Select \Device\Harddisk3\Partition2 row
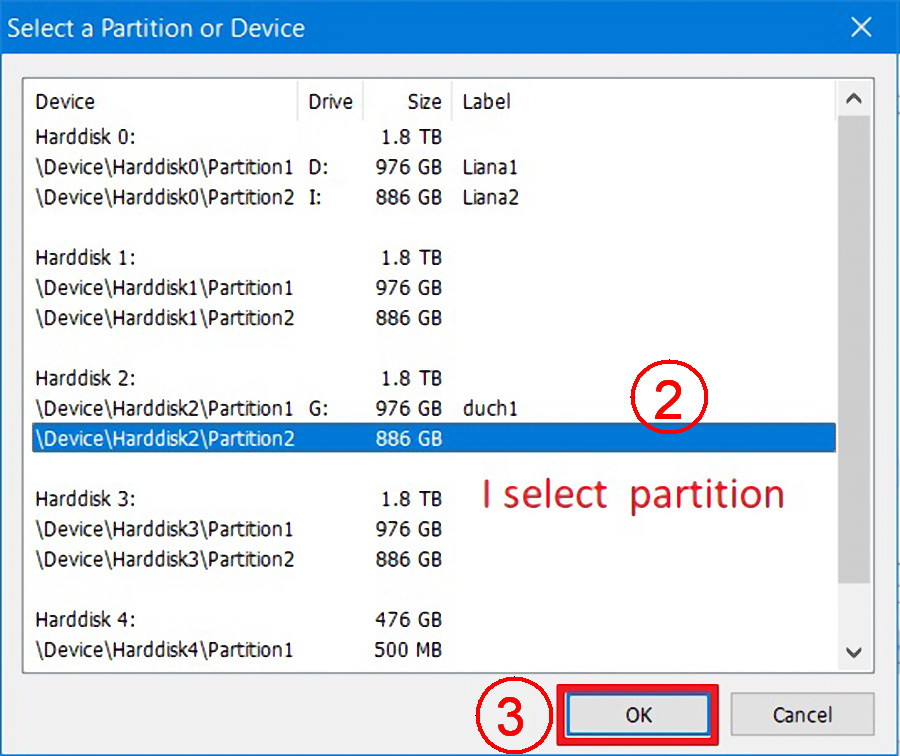This screenshot has height=756, width=900. click(433, 559)
